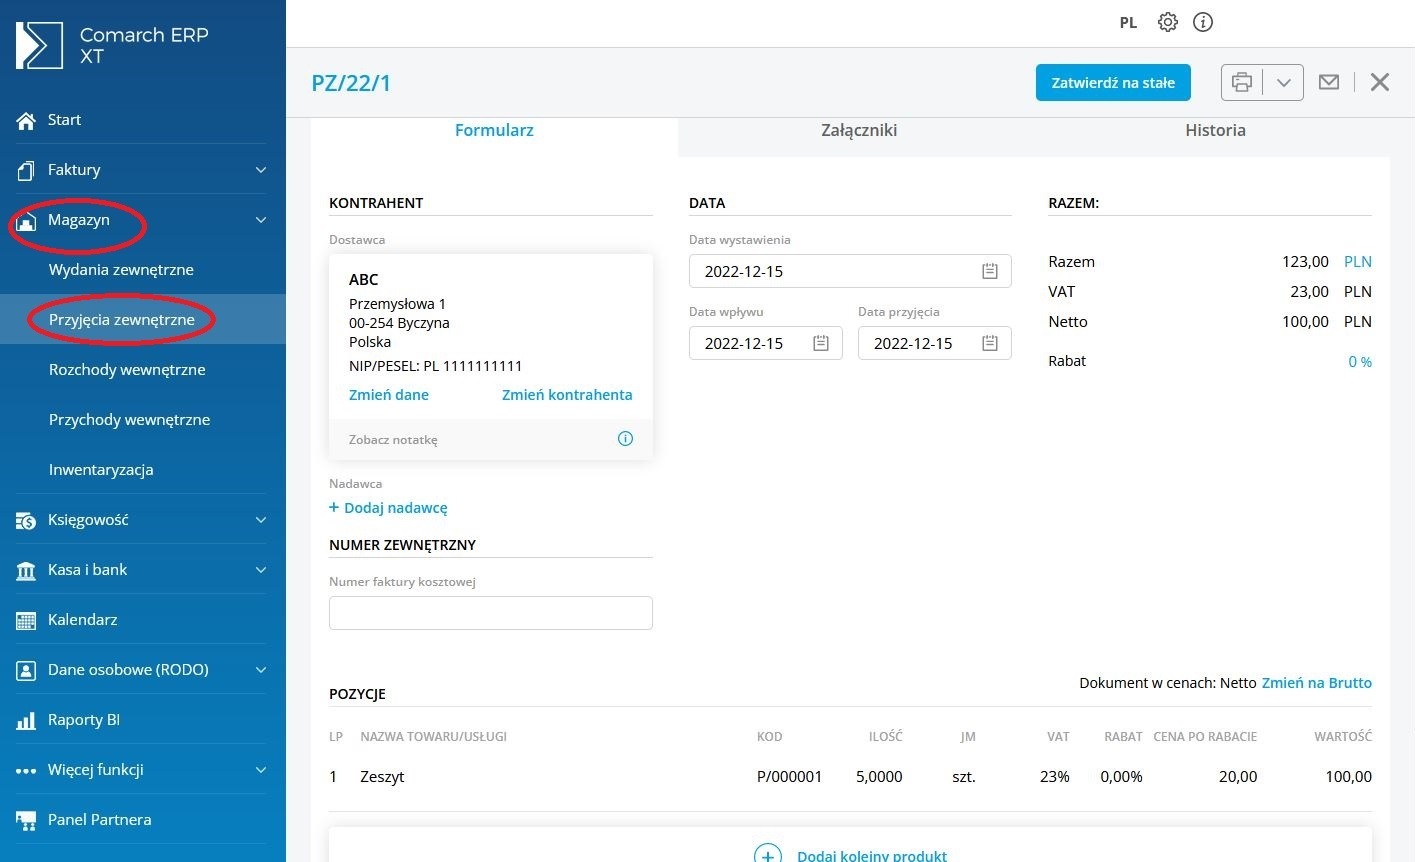
Task: Print the PZ/22/1 document using printer icon
Action: (1241, 82)
